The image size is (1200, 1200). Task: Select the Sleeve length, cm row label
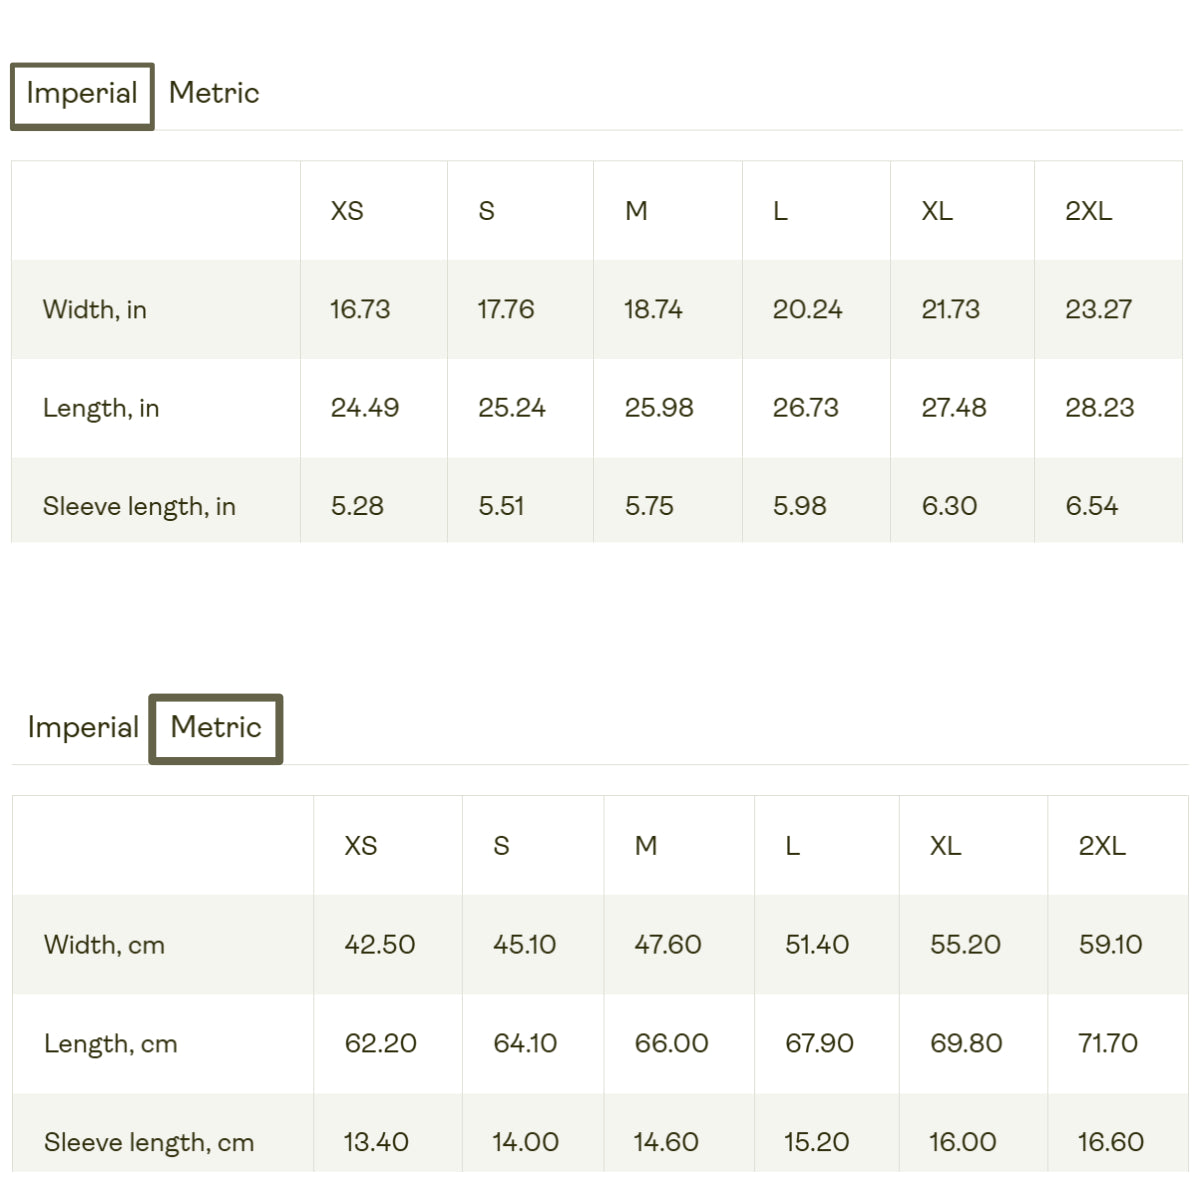click(x=149, y=1142)
